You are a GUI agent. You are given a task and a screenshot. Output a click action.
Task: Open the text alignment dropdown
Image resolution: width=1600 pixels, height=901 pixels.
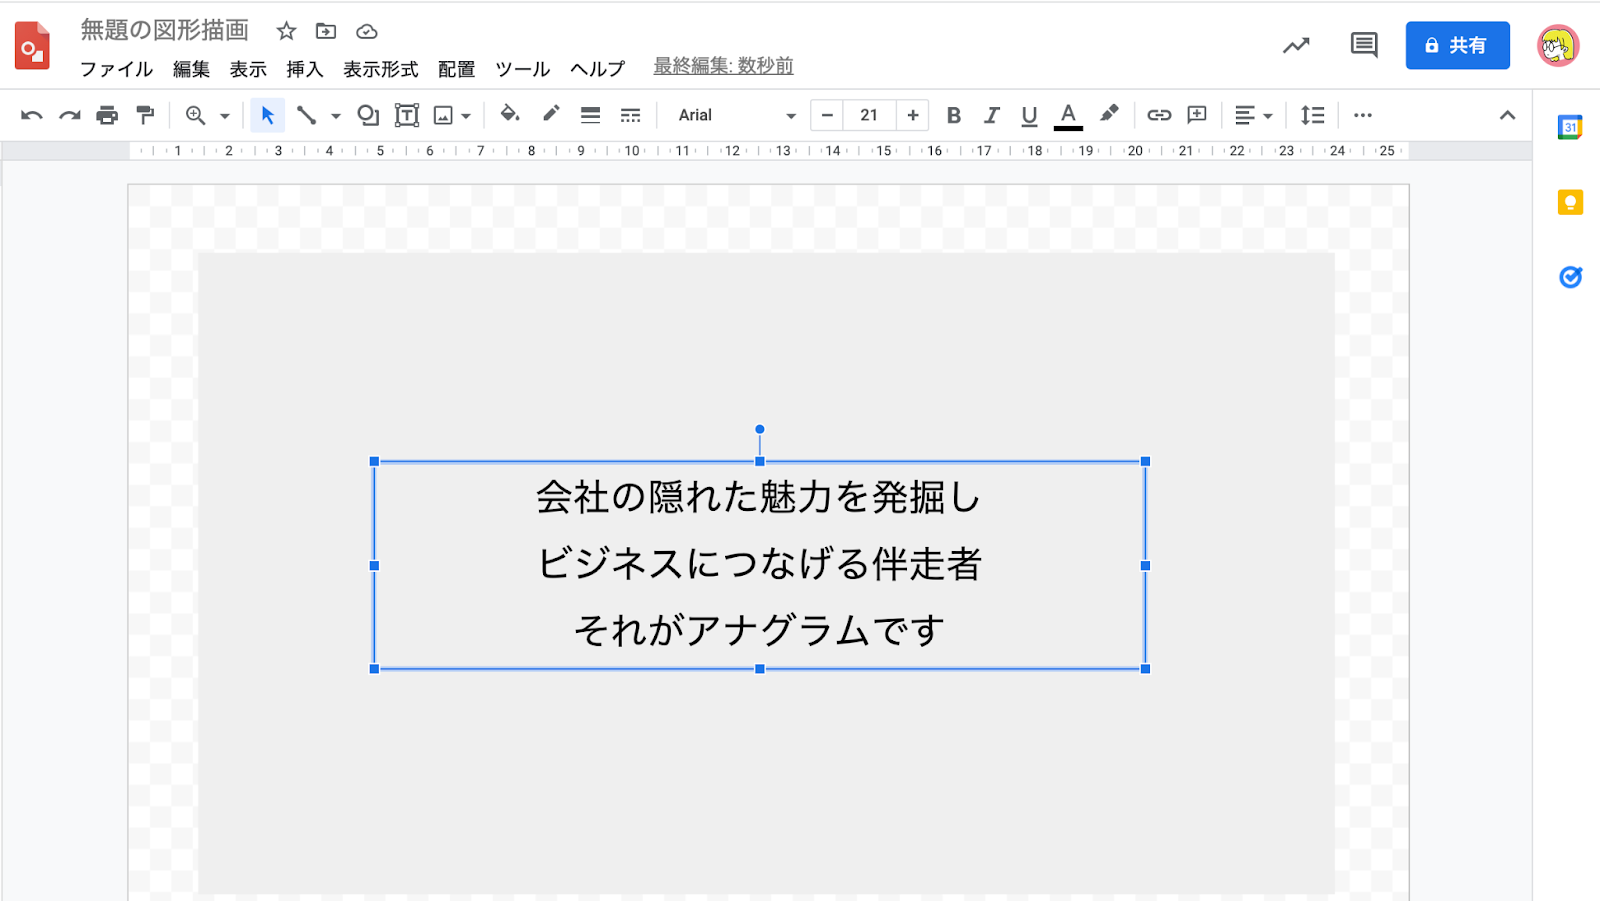1252,116
